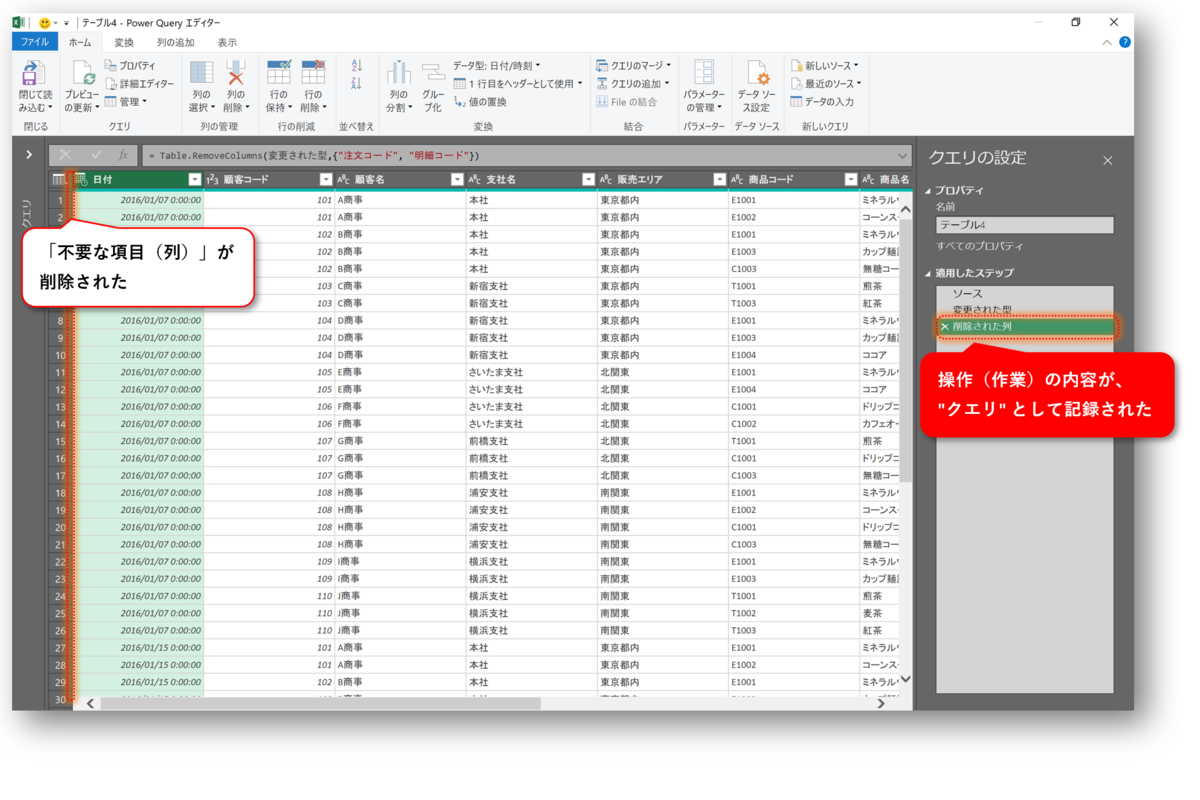Switch to the 変換 tab
The height and width of the screenshot is (800, 1200).
(x=124, y=43)
